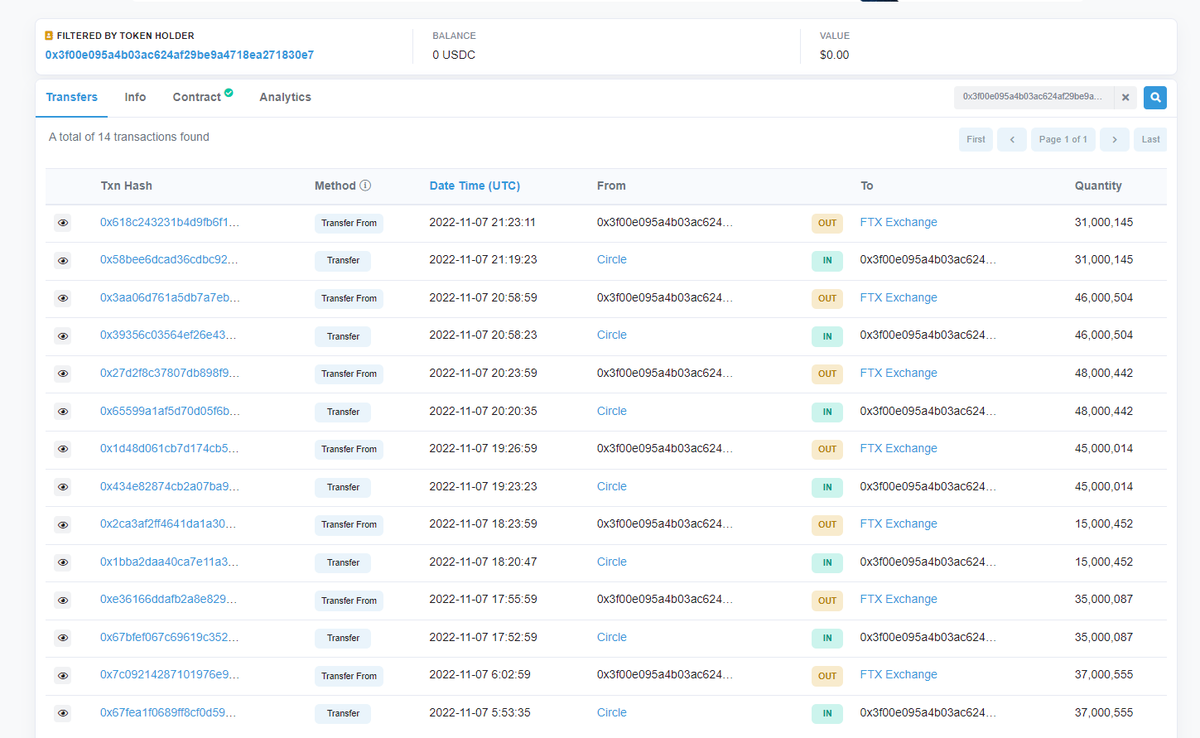
Task: Open transaction 0x3aa06d761a5db7a7eb hash link
Action: coord(170,298)
